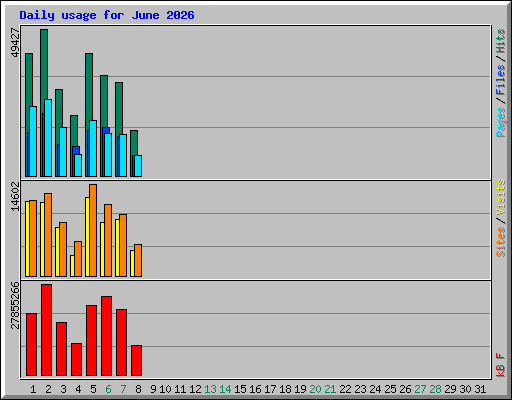
Task: Click green weekend day 21 label
Action: (330, 389)
